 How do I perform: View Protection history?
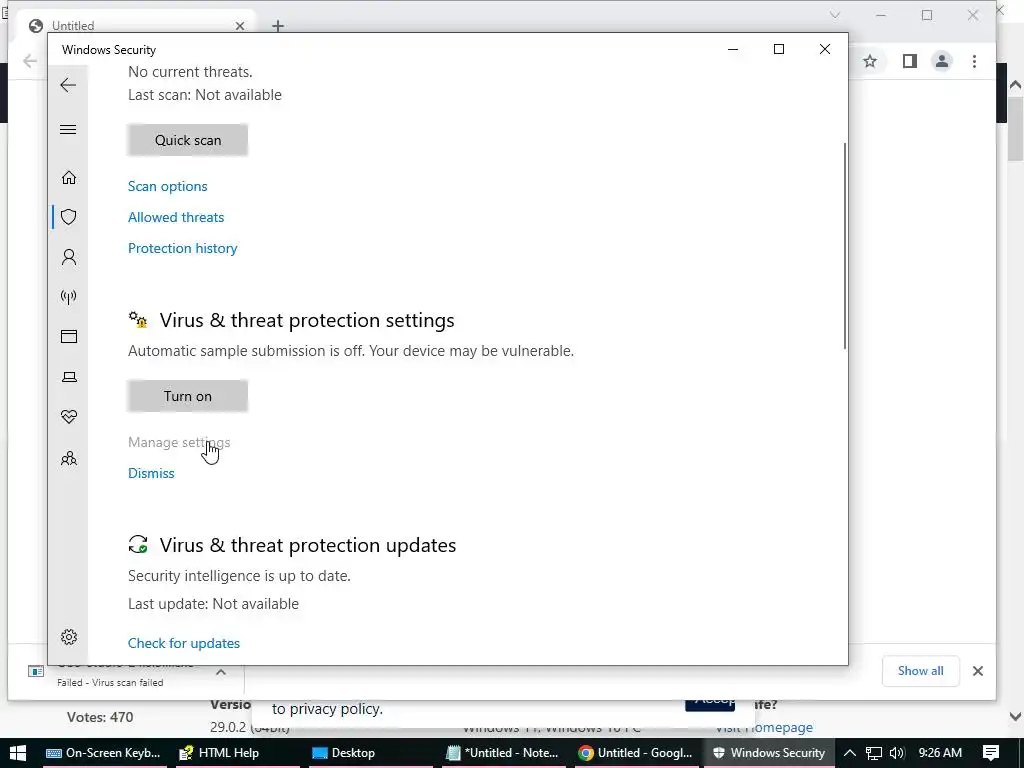tap(182, 248)
